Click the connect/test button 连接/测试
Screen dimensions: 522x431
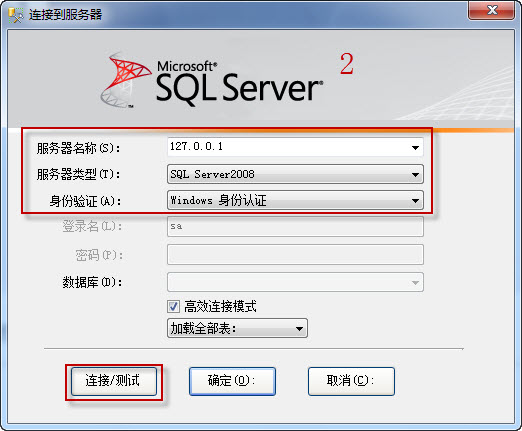(114, 382)
